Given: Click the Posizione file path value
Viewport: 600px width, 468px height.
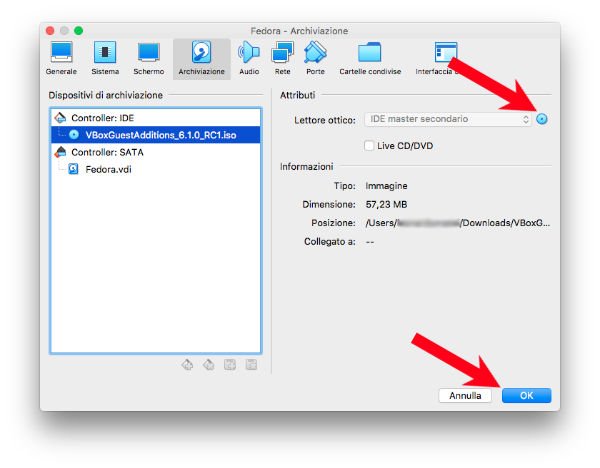Looking at the screenshot, I should point(458,223).
